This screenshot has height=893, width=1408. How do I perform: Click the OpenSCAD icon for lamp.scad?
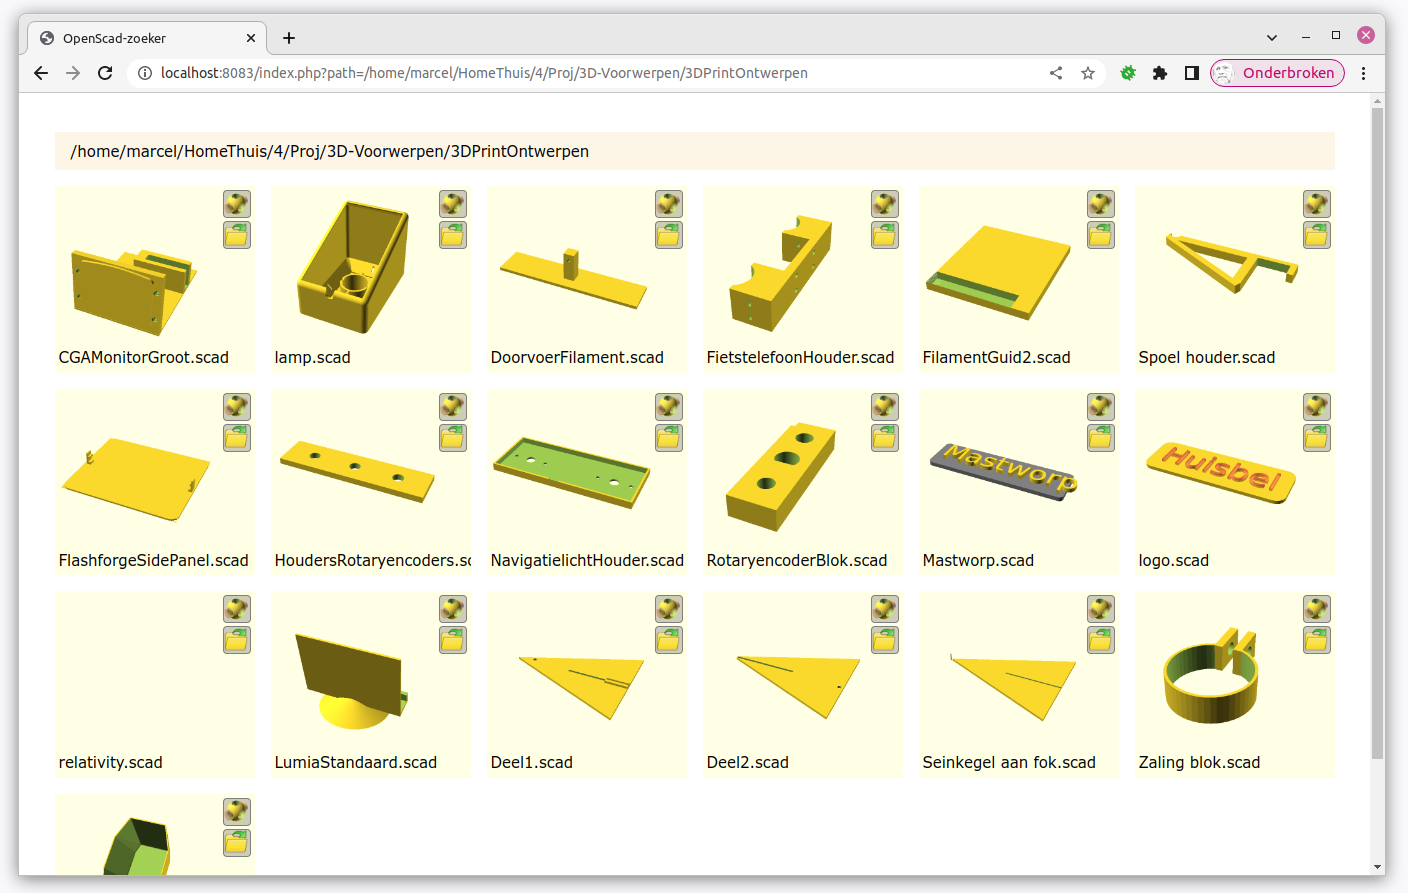pyautogui.click(x=453, y=204)
